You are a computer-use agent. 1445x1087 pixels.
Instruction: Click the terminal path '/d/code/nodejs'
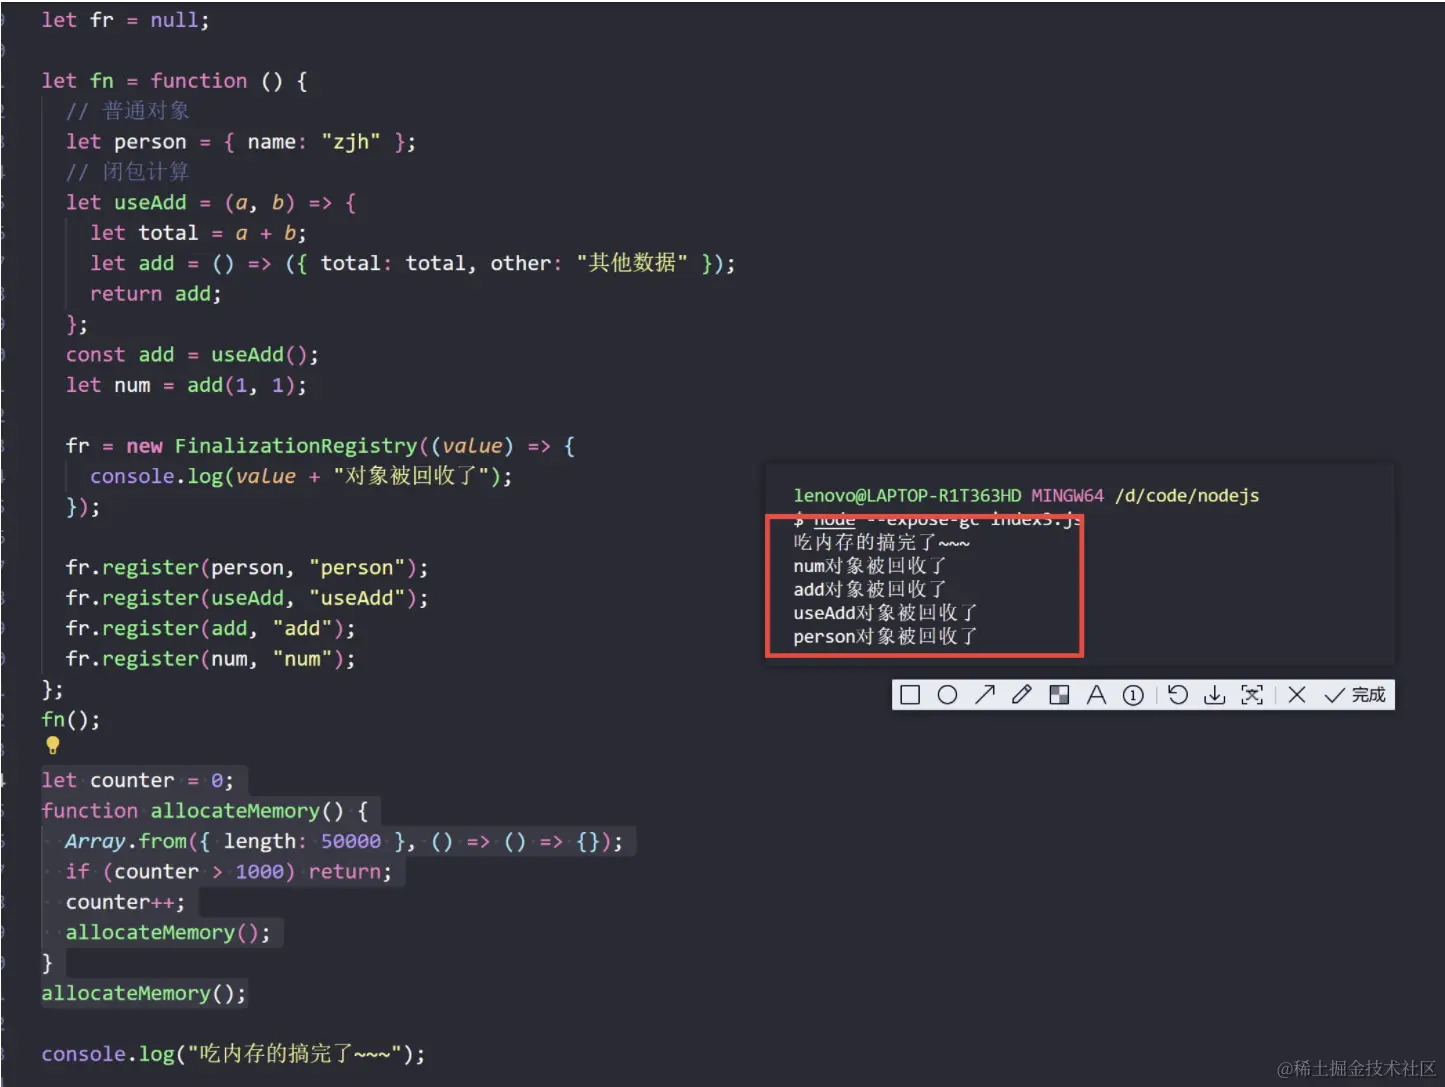1187,496
